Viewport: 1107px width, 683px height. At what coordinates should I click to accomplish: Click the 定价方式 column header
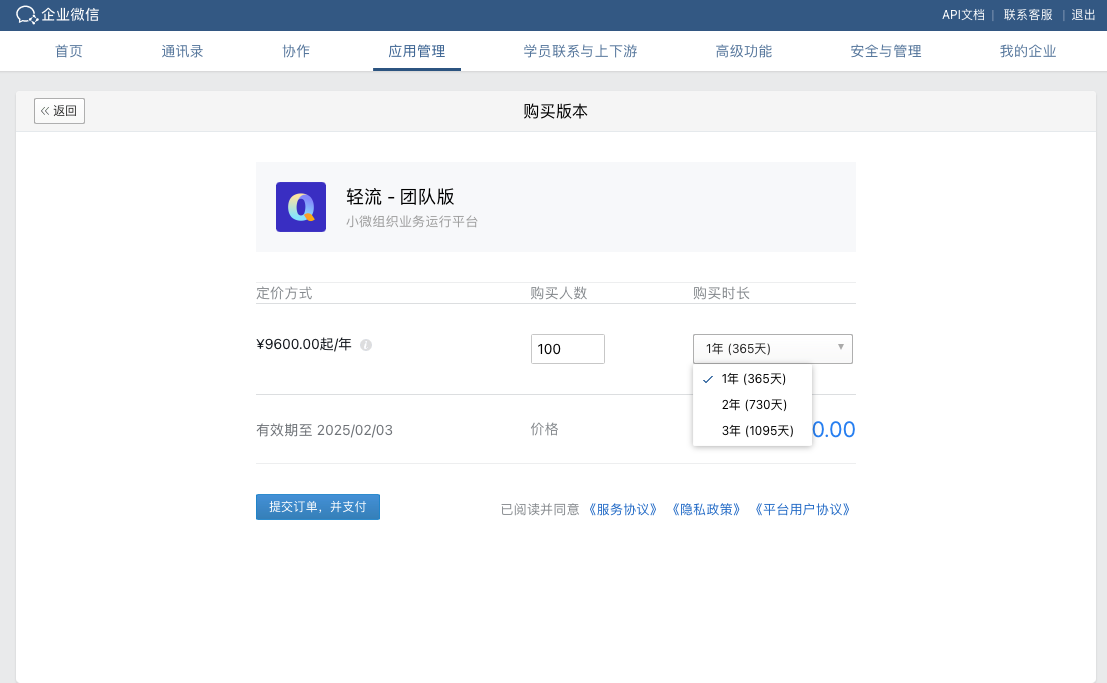click(284, 293)
